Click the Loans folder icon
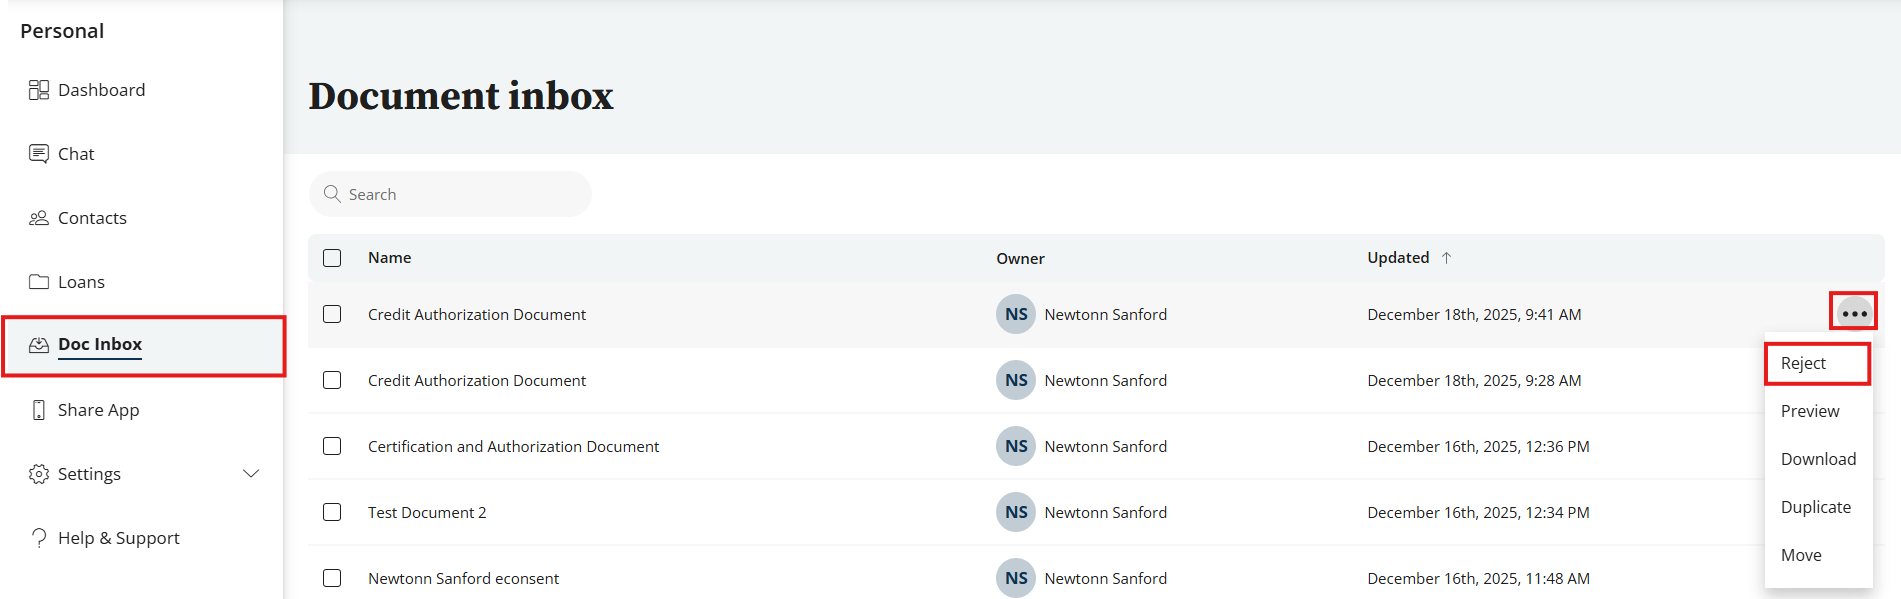Viewport: 1901px width, 599px height. click(x=39, y=282)
